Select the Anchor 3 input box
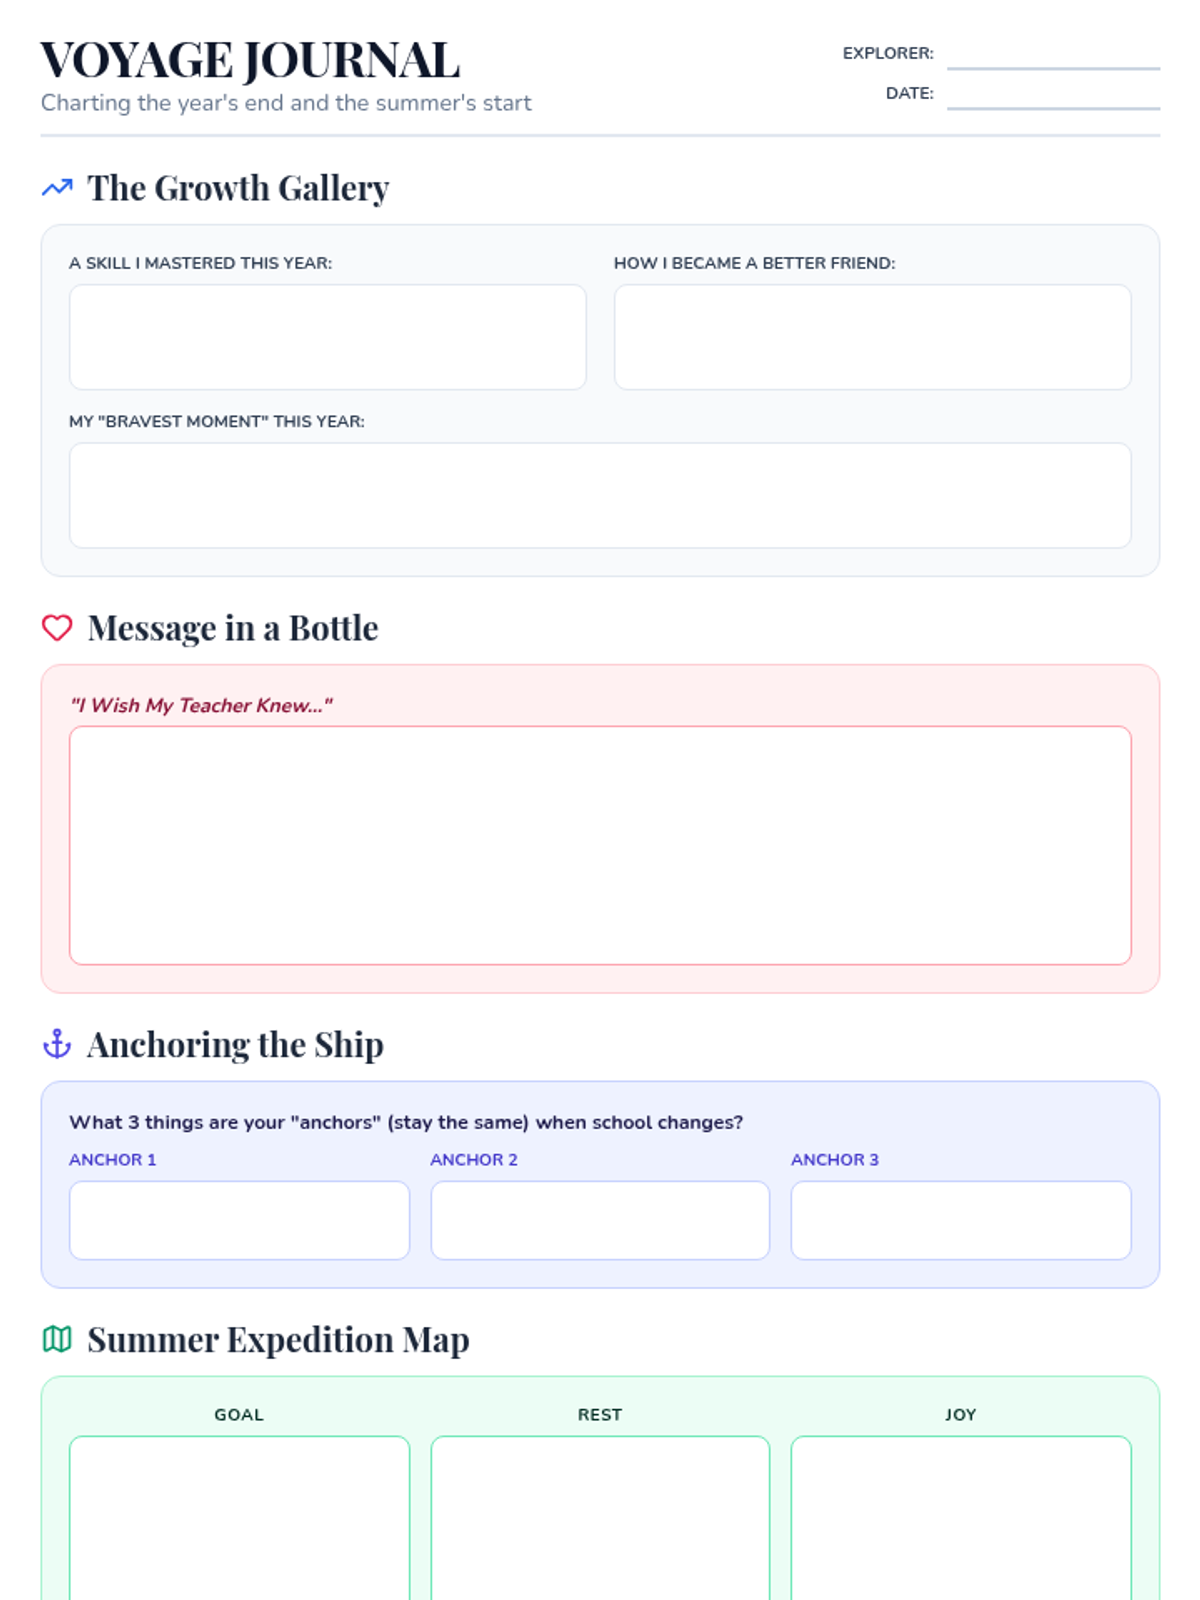The image size is (1200, 1600). pos(961,1220)
